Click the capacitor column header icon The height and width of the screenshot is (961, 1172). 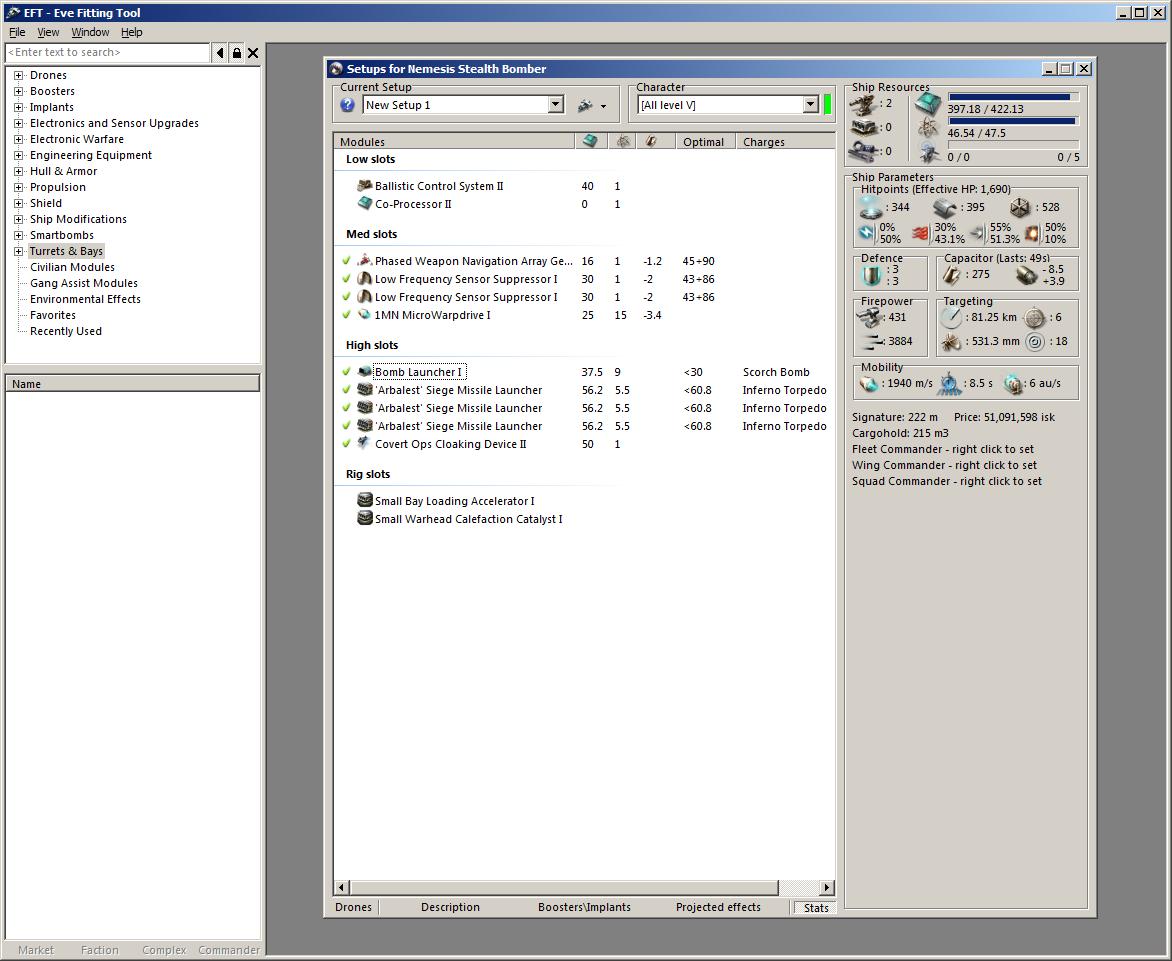pyautogui.click(x=651, y=141)
